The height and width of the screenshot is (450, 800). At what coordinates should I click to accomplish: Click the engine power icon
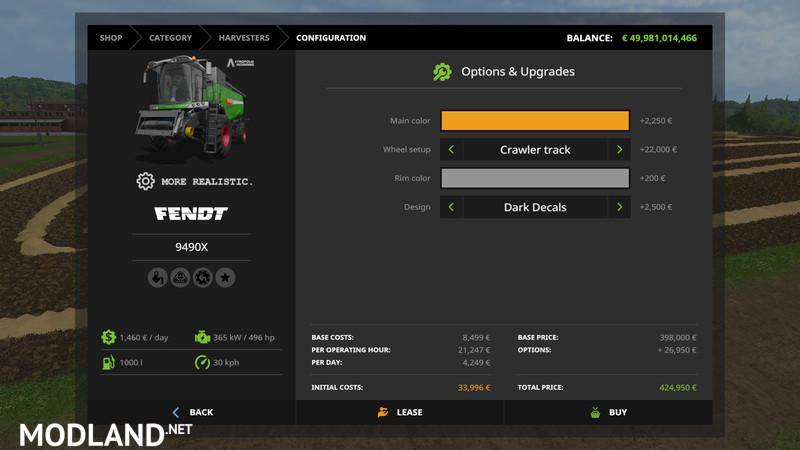pos(202,337)
